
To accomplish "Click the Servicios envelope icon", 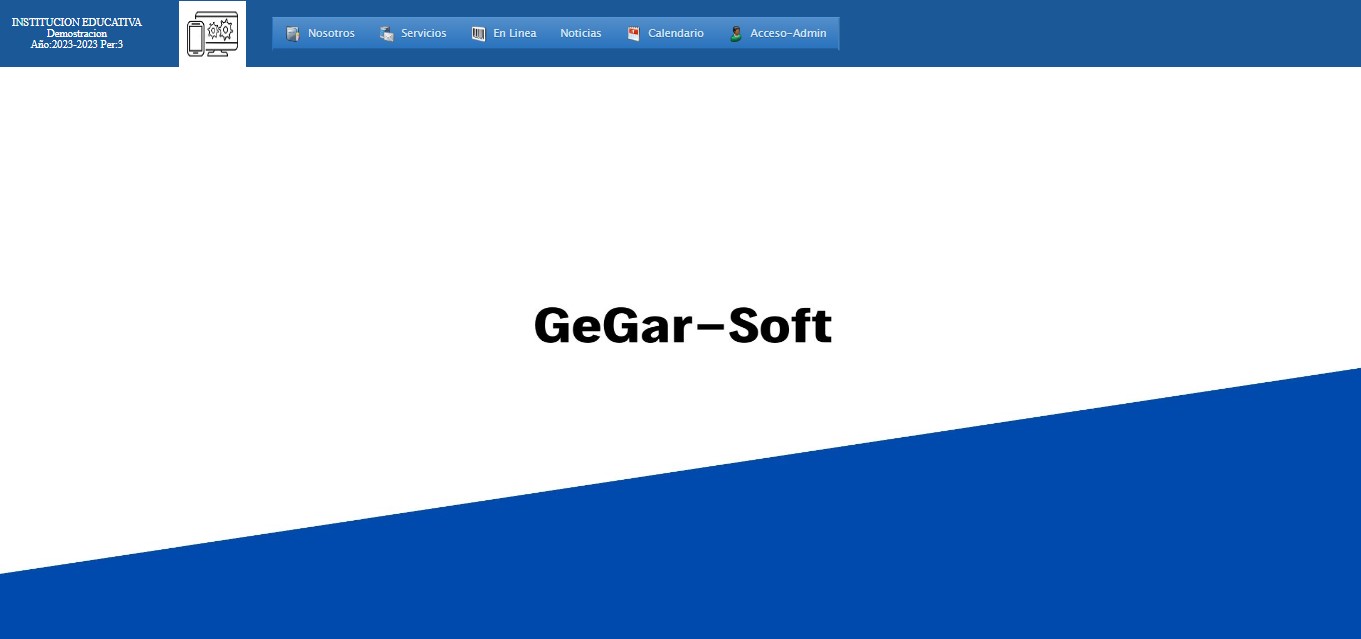I will pos(387,34).
